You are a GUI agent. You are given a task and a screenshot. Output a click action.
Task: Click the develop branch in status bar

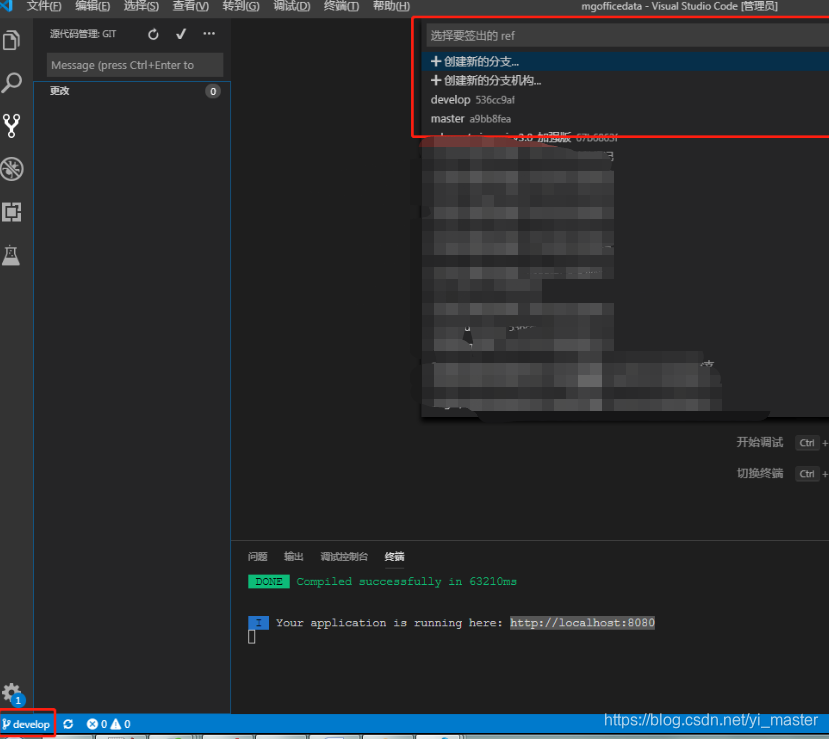point(26,724)
